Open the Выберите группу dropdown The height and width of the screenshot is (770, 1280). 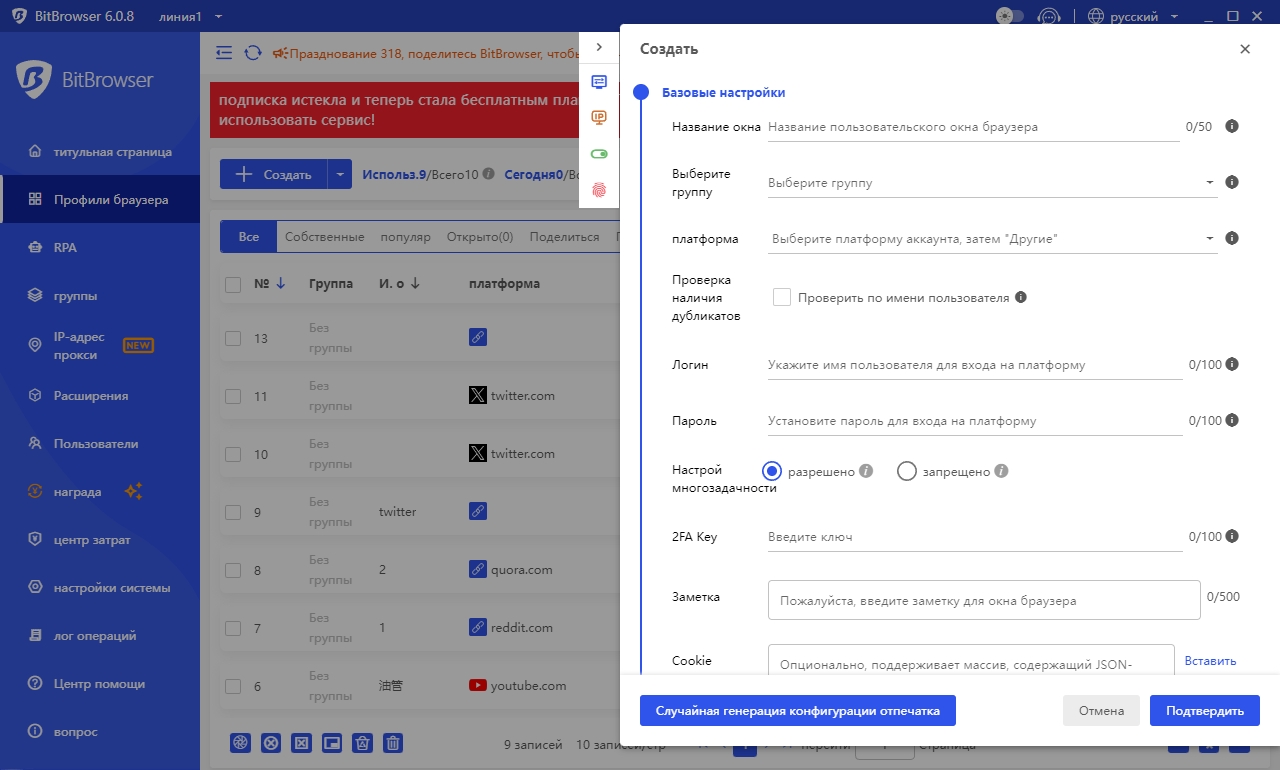992,183
